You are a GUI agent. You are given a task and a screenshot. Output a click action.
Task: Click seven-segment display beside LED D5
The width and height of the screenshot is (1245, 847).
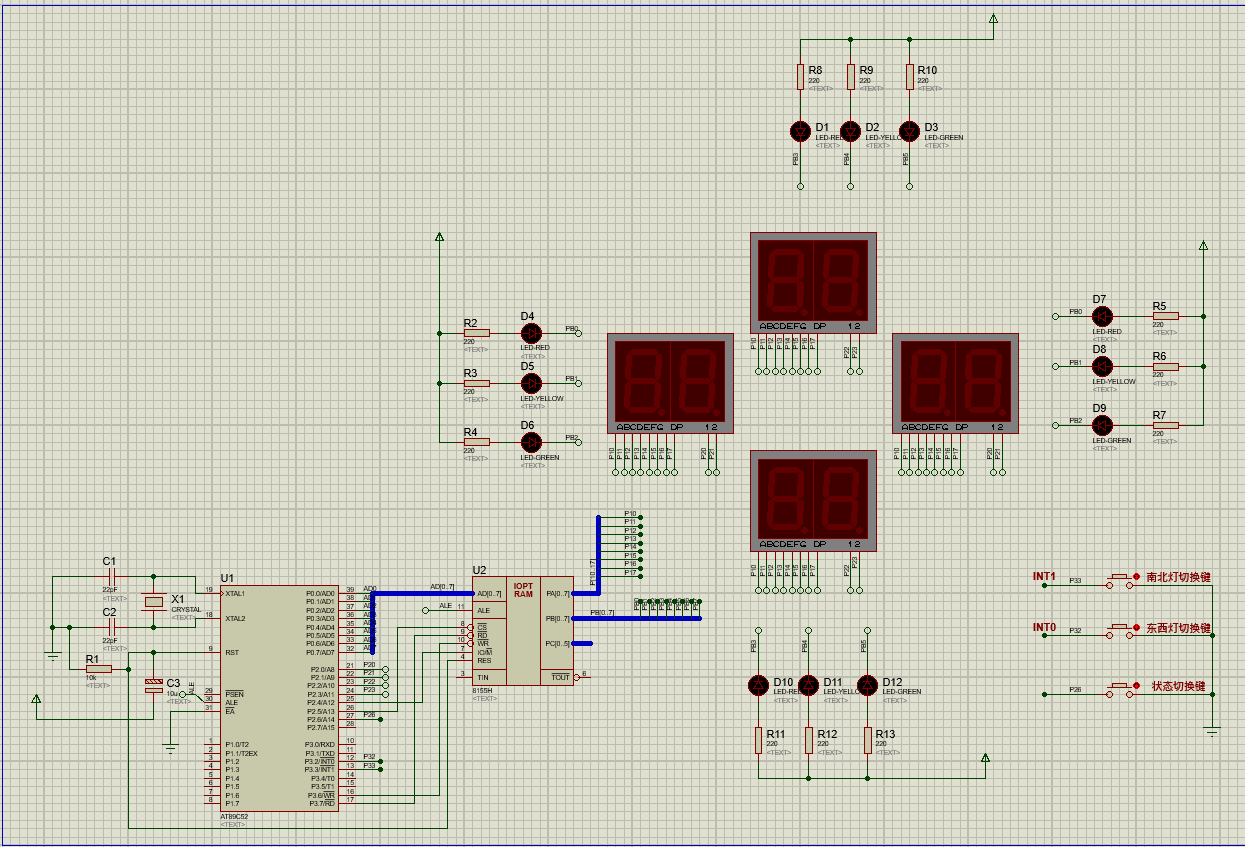pos(670,383)
